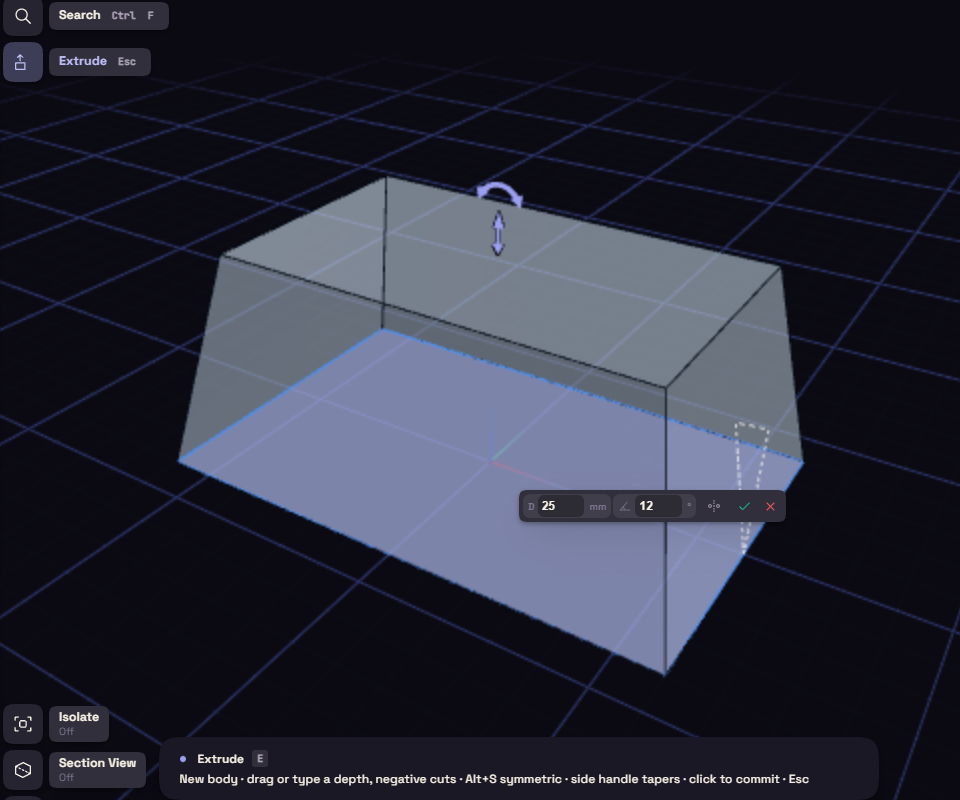This screenshot has width=960, height=800.
Task: Click the dashed taper preview outline
Action: (x=751, y=488)
